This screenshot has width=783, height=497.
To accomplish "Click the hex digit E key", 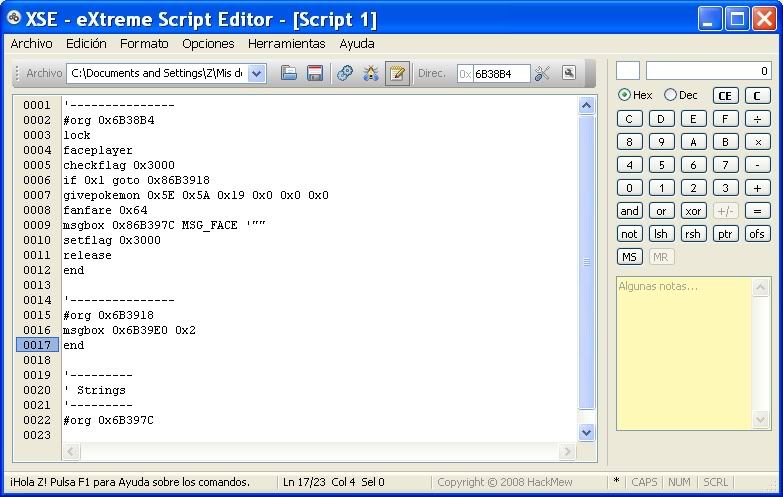I will (x=693, y=119).
